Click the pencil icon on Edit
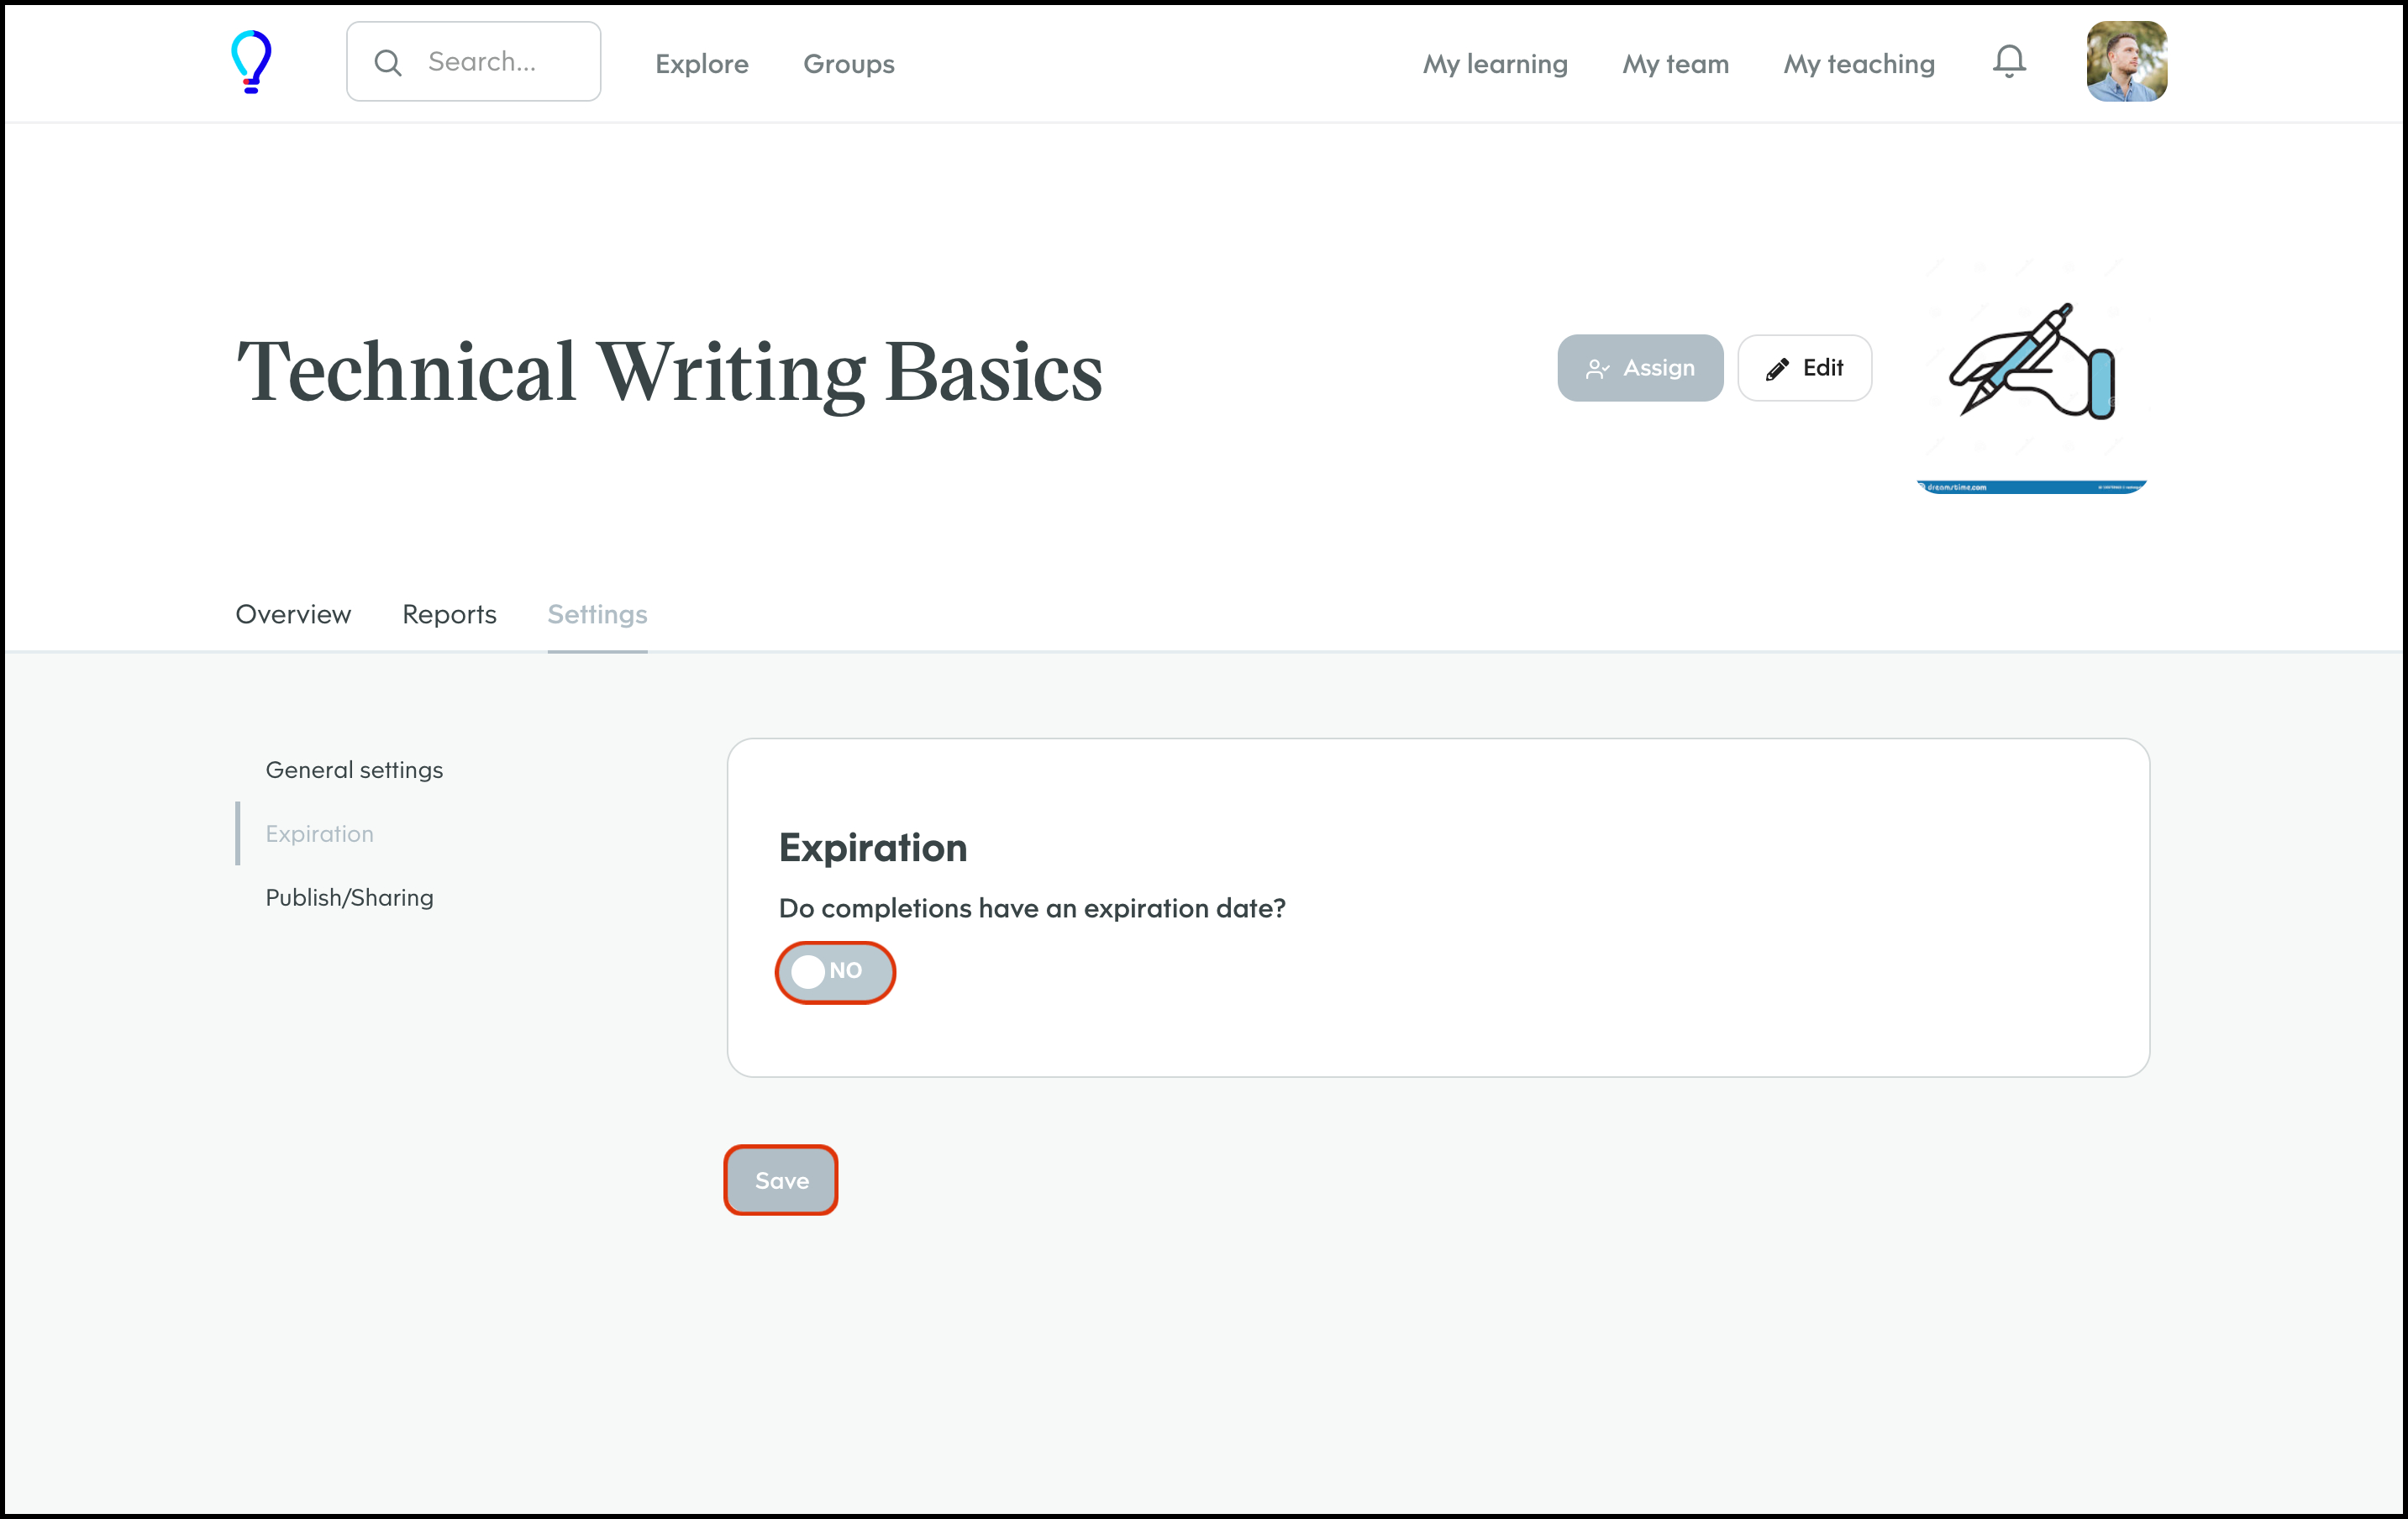The height and width of the screenshot is (1519, 2408). (x=1777, y=369)
